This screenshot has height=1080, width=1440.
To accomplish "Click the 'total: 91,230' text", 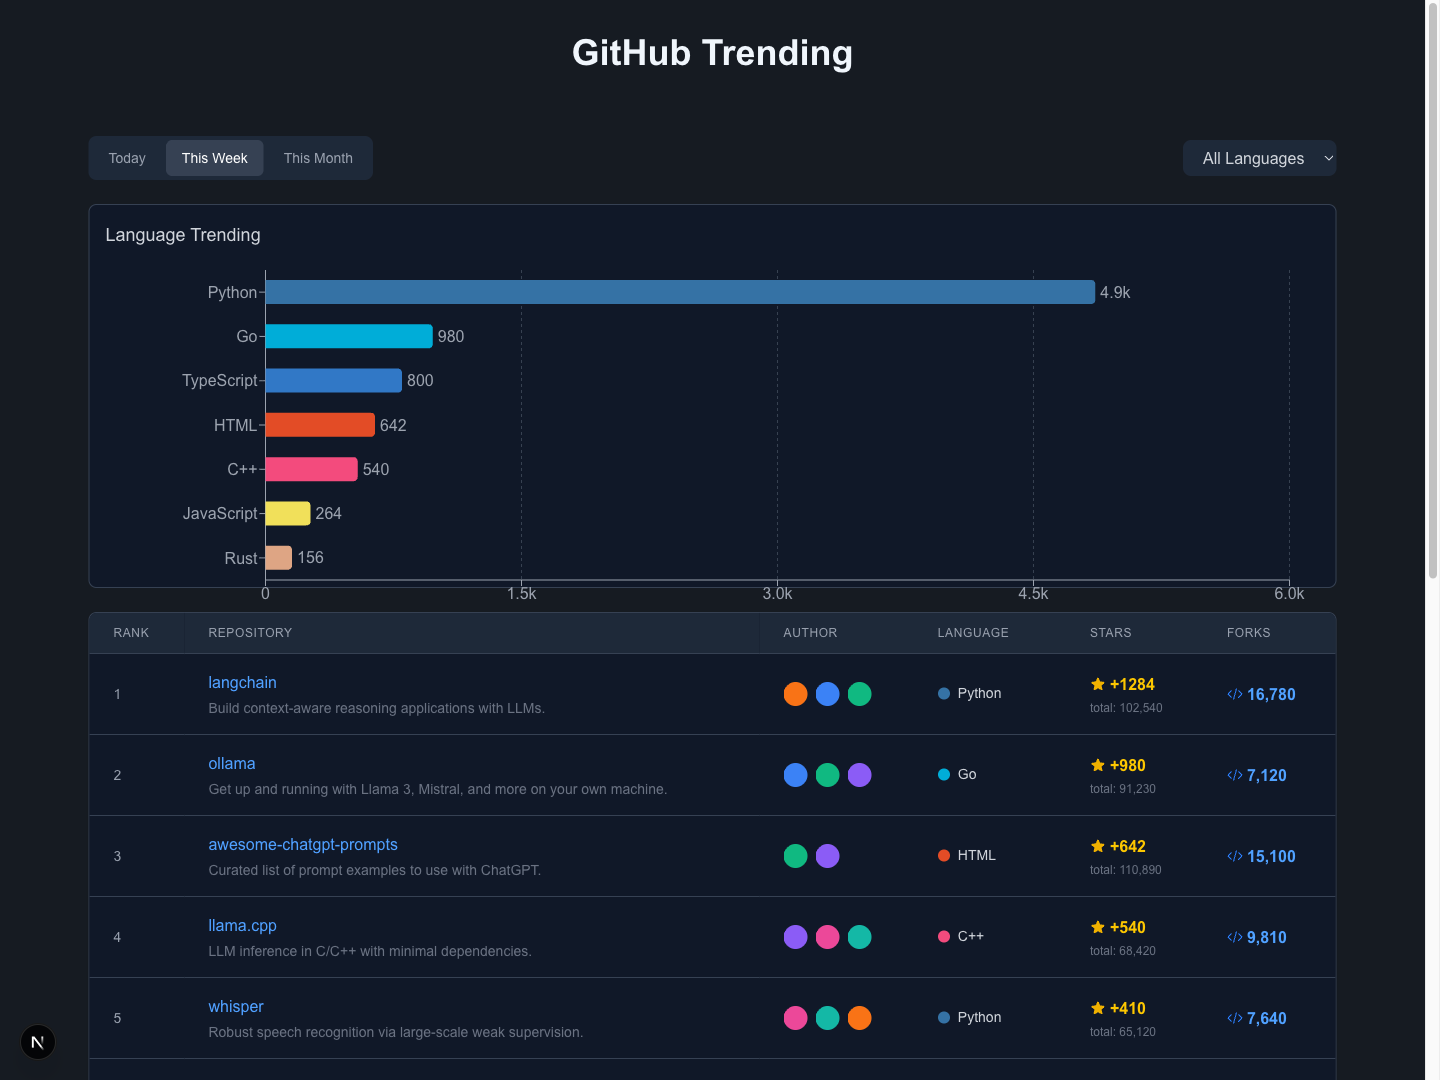I will coord(1123,789).
